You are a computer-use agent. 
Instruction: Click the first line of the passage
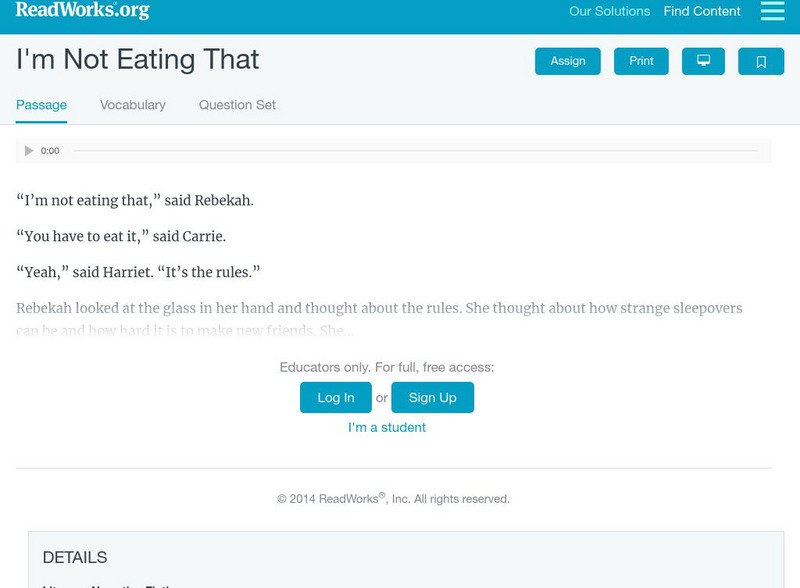[135, 200]
